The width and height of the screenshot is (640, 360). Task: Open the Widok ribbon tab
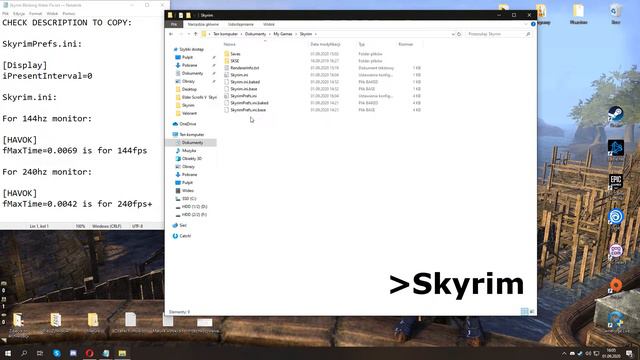(269, 24)
